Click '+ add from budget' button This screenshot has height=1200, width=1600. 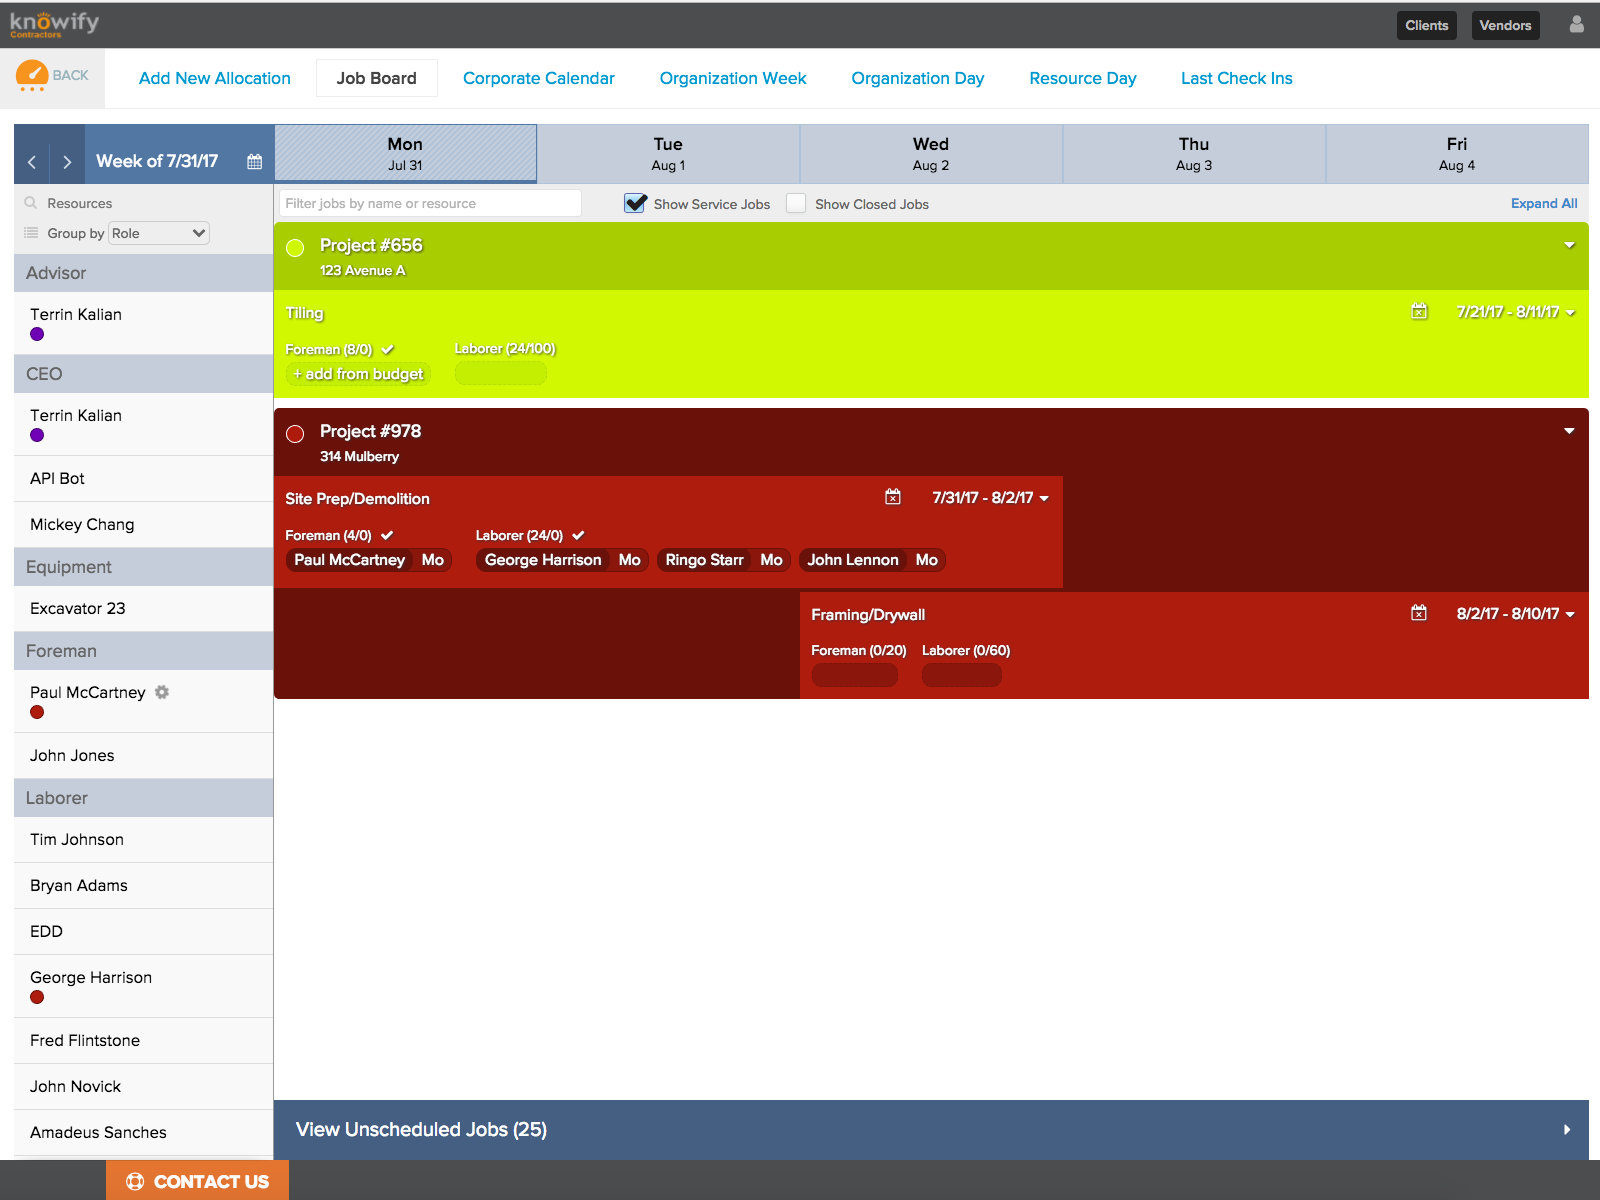358,374
